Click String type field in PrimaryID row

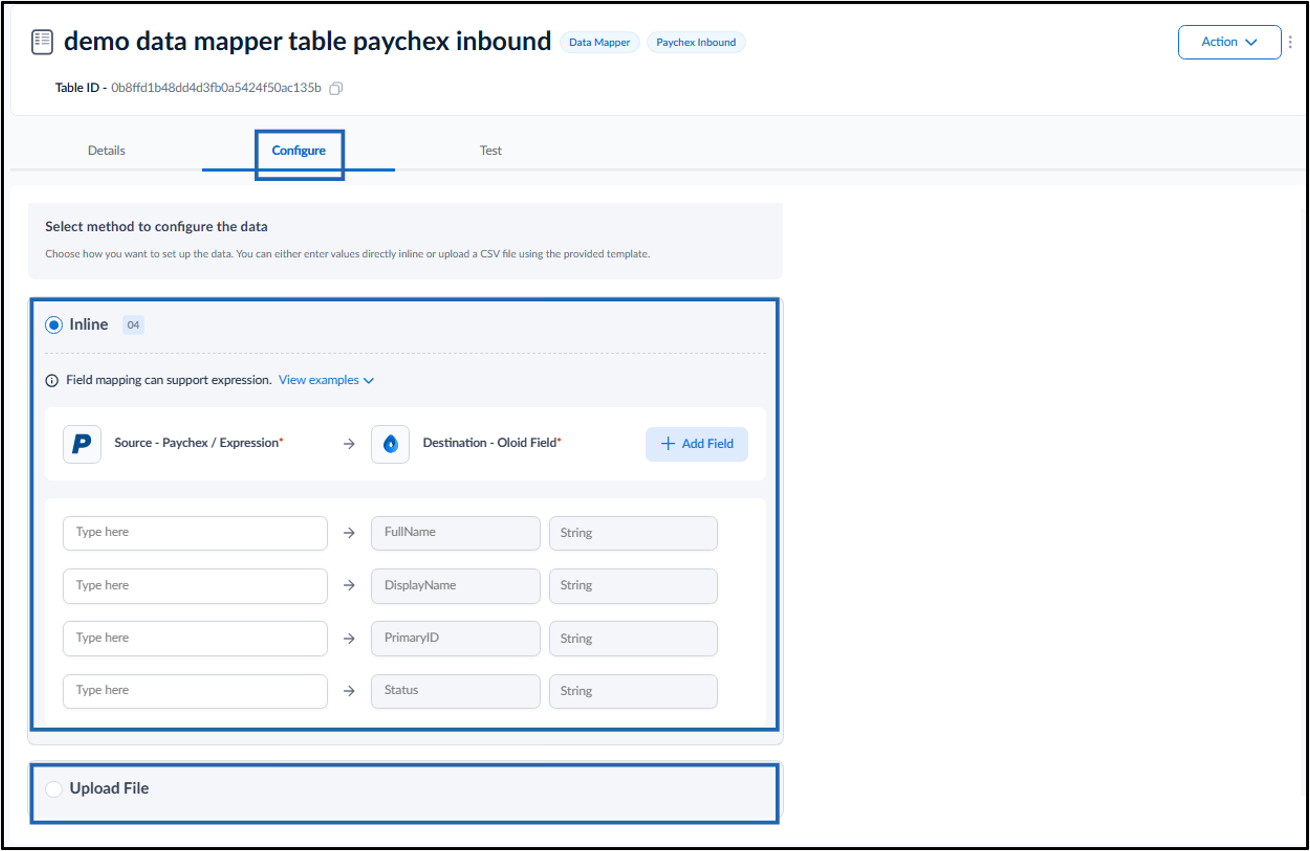pos(633,638)
